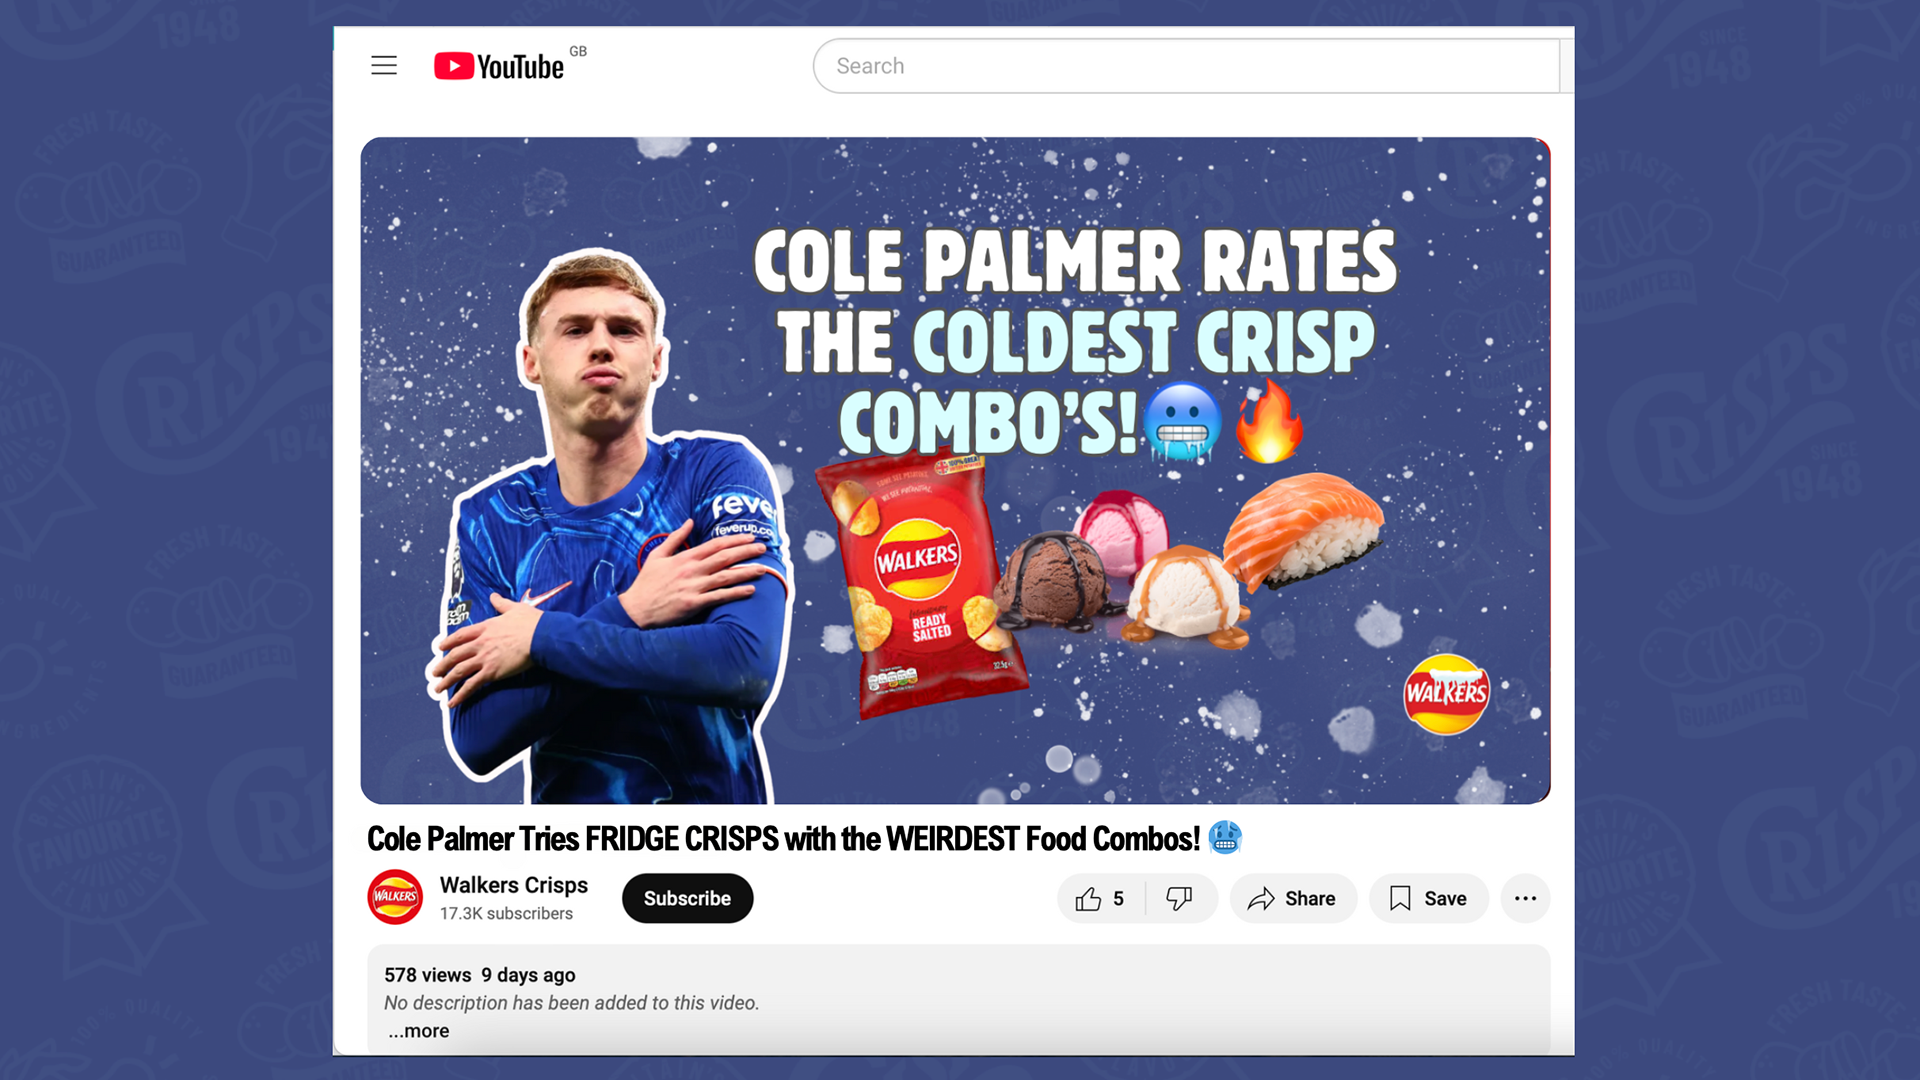This screenshot has height=1080, width=1920.
Task: Open the hamburger guide menu
Action: click(x=384, y=66)
